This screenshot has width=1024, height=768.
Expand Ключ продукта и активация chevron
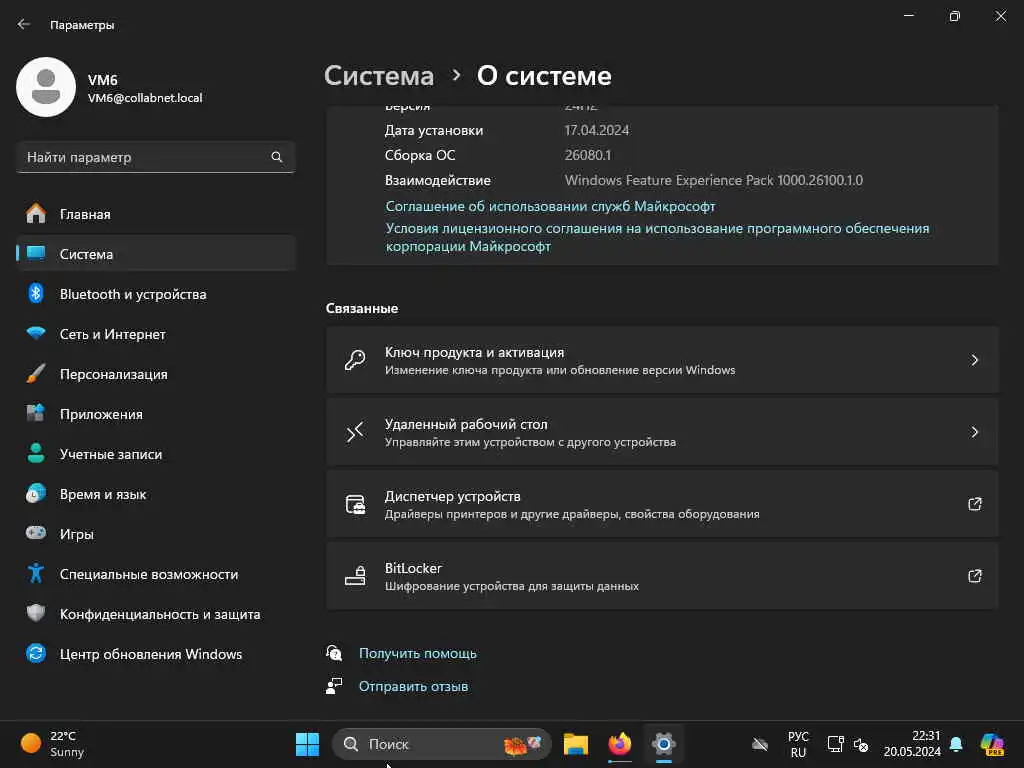point(974,360)
